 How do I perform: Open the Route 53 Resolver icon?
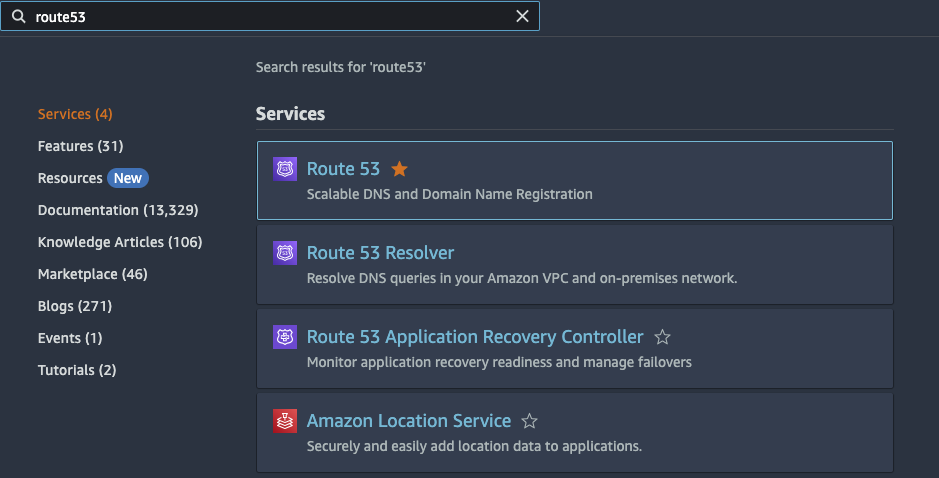284,253
